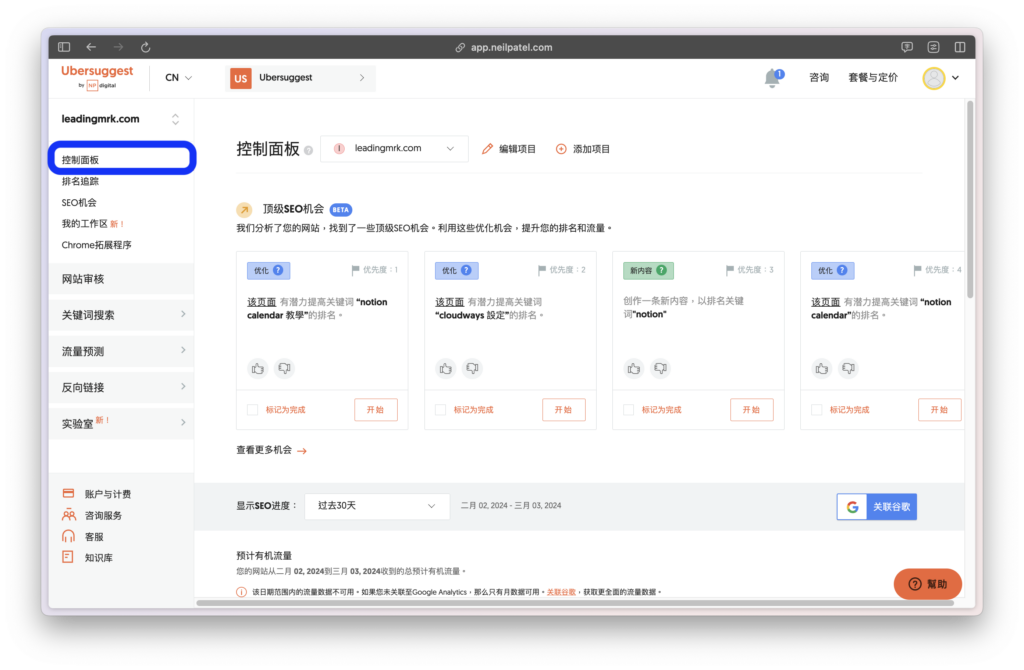Click the browser chat bubble toolbar icon
Viewport: 1024px width, 670px height.
tap(907, 47)
